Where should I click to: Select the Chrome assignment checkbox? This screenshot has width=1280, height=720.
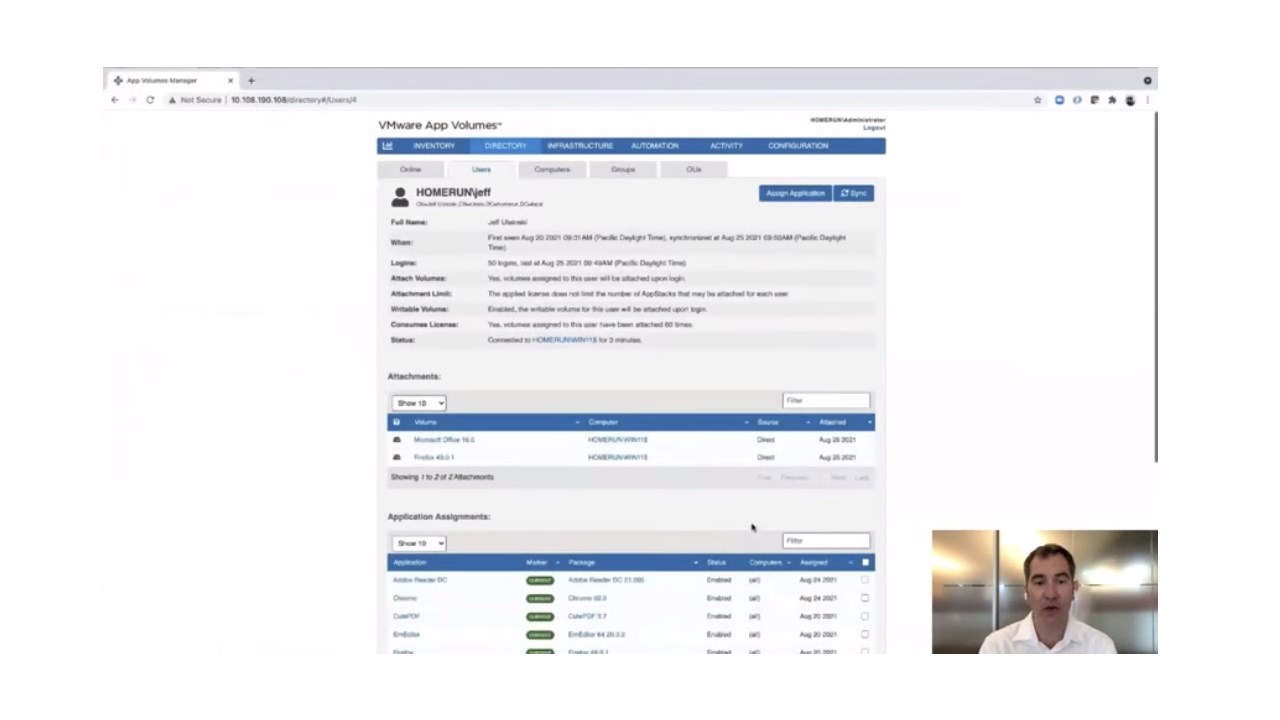(865, 598)
